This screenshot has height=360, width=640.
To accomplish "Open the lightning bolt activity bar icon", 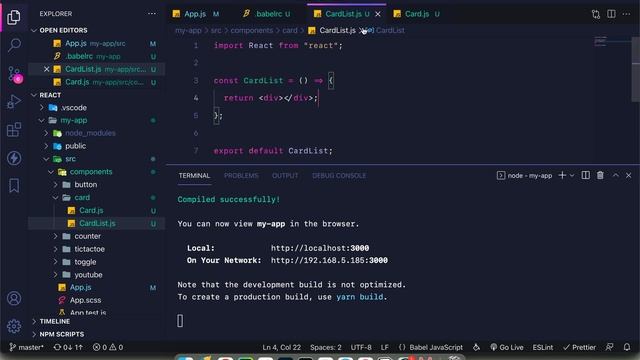I will point(14,158).
